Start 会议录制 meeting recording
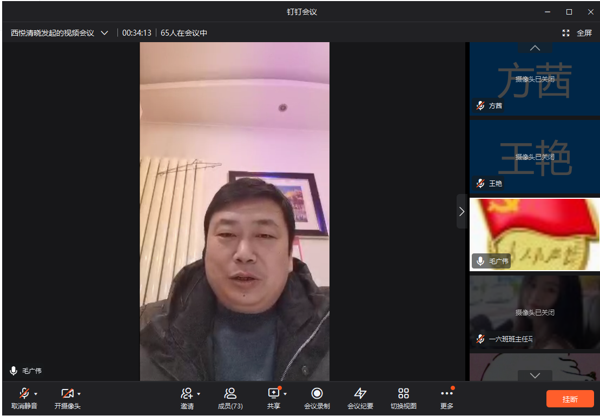Screen dimensions: 600x416 317,394
